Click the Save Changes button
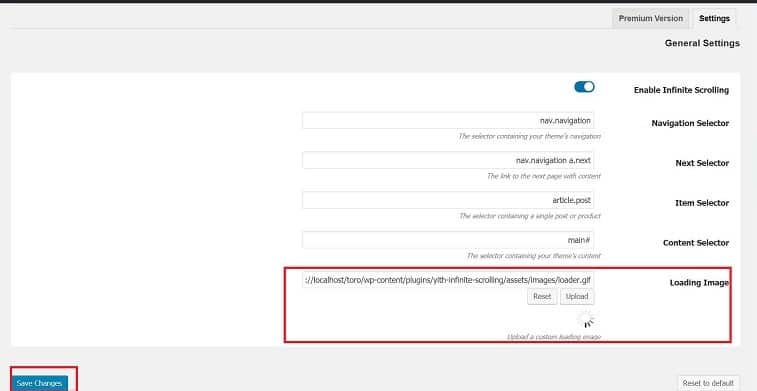Image resolution: width=757 pixels, height=391 pixels. click(x=39, y=383)
